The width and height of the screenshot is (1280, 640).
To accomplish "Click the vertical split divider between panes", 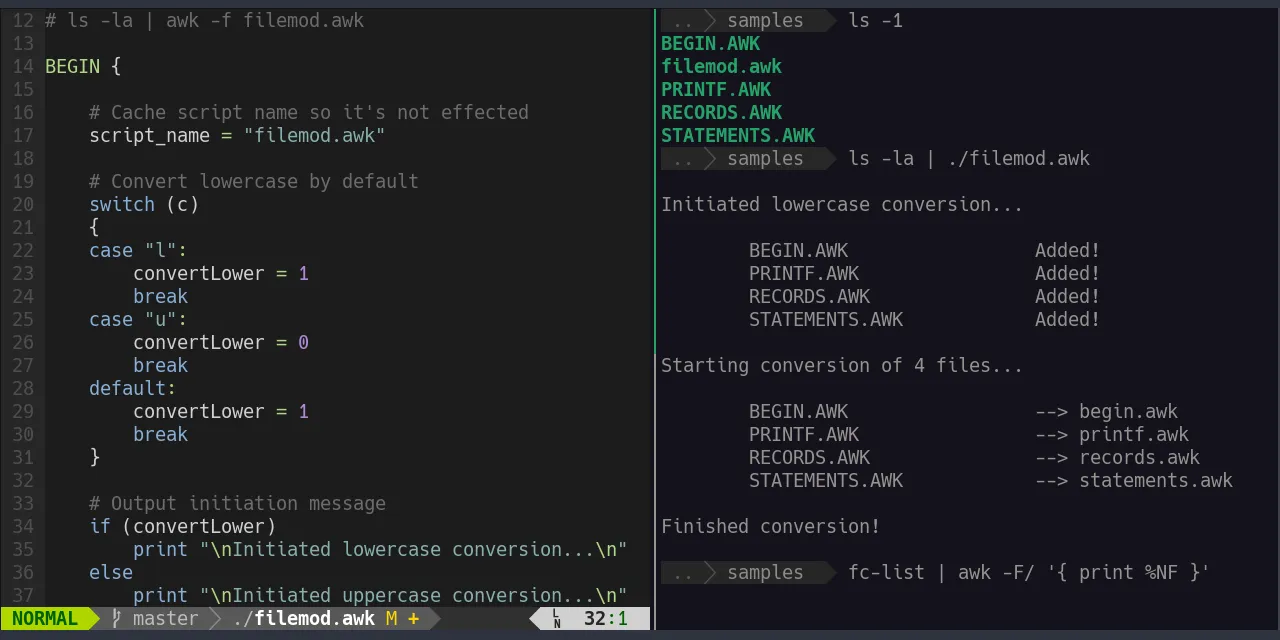I will 655,320.
